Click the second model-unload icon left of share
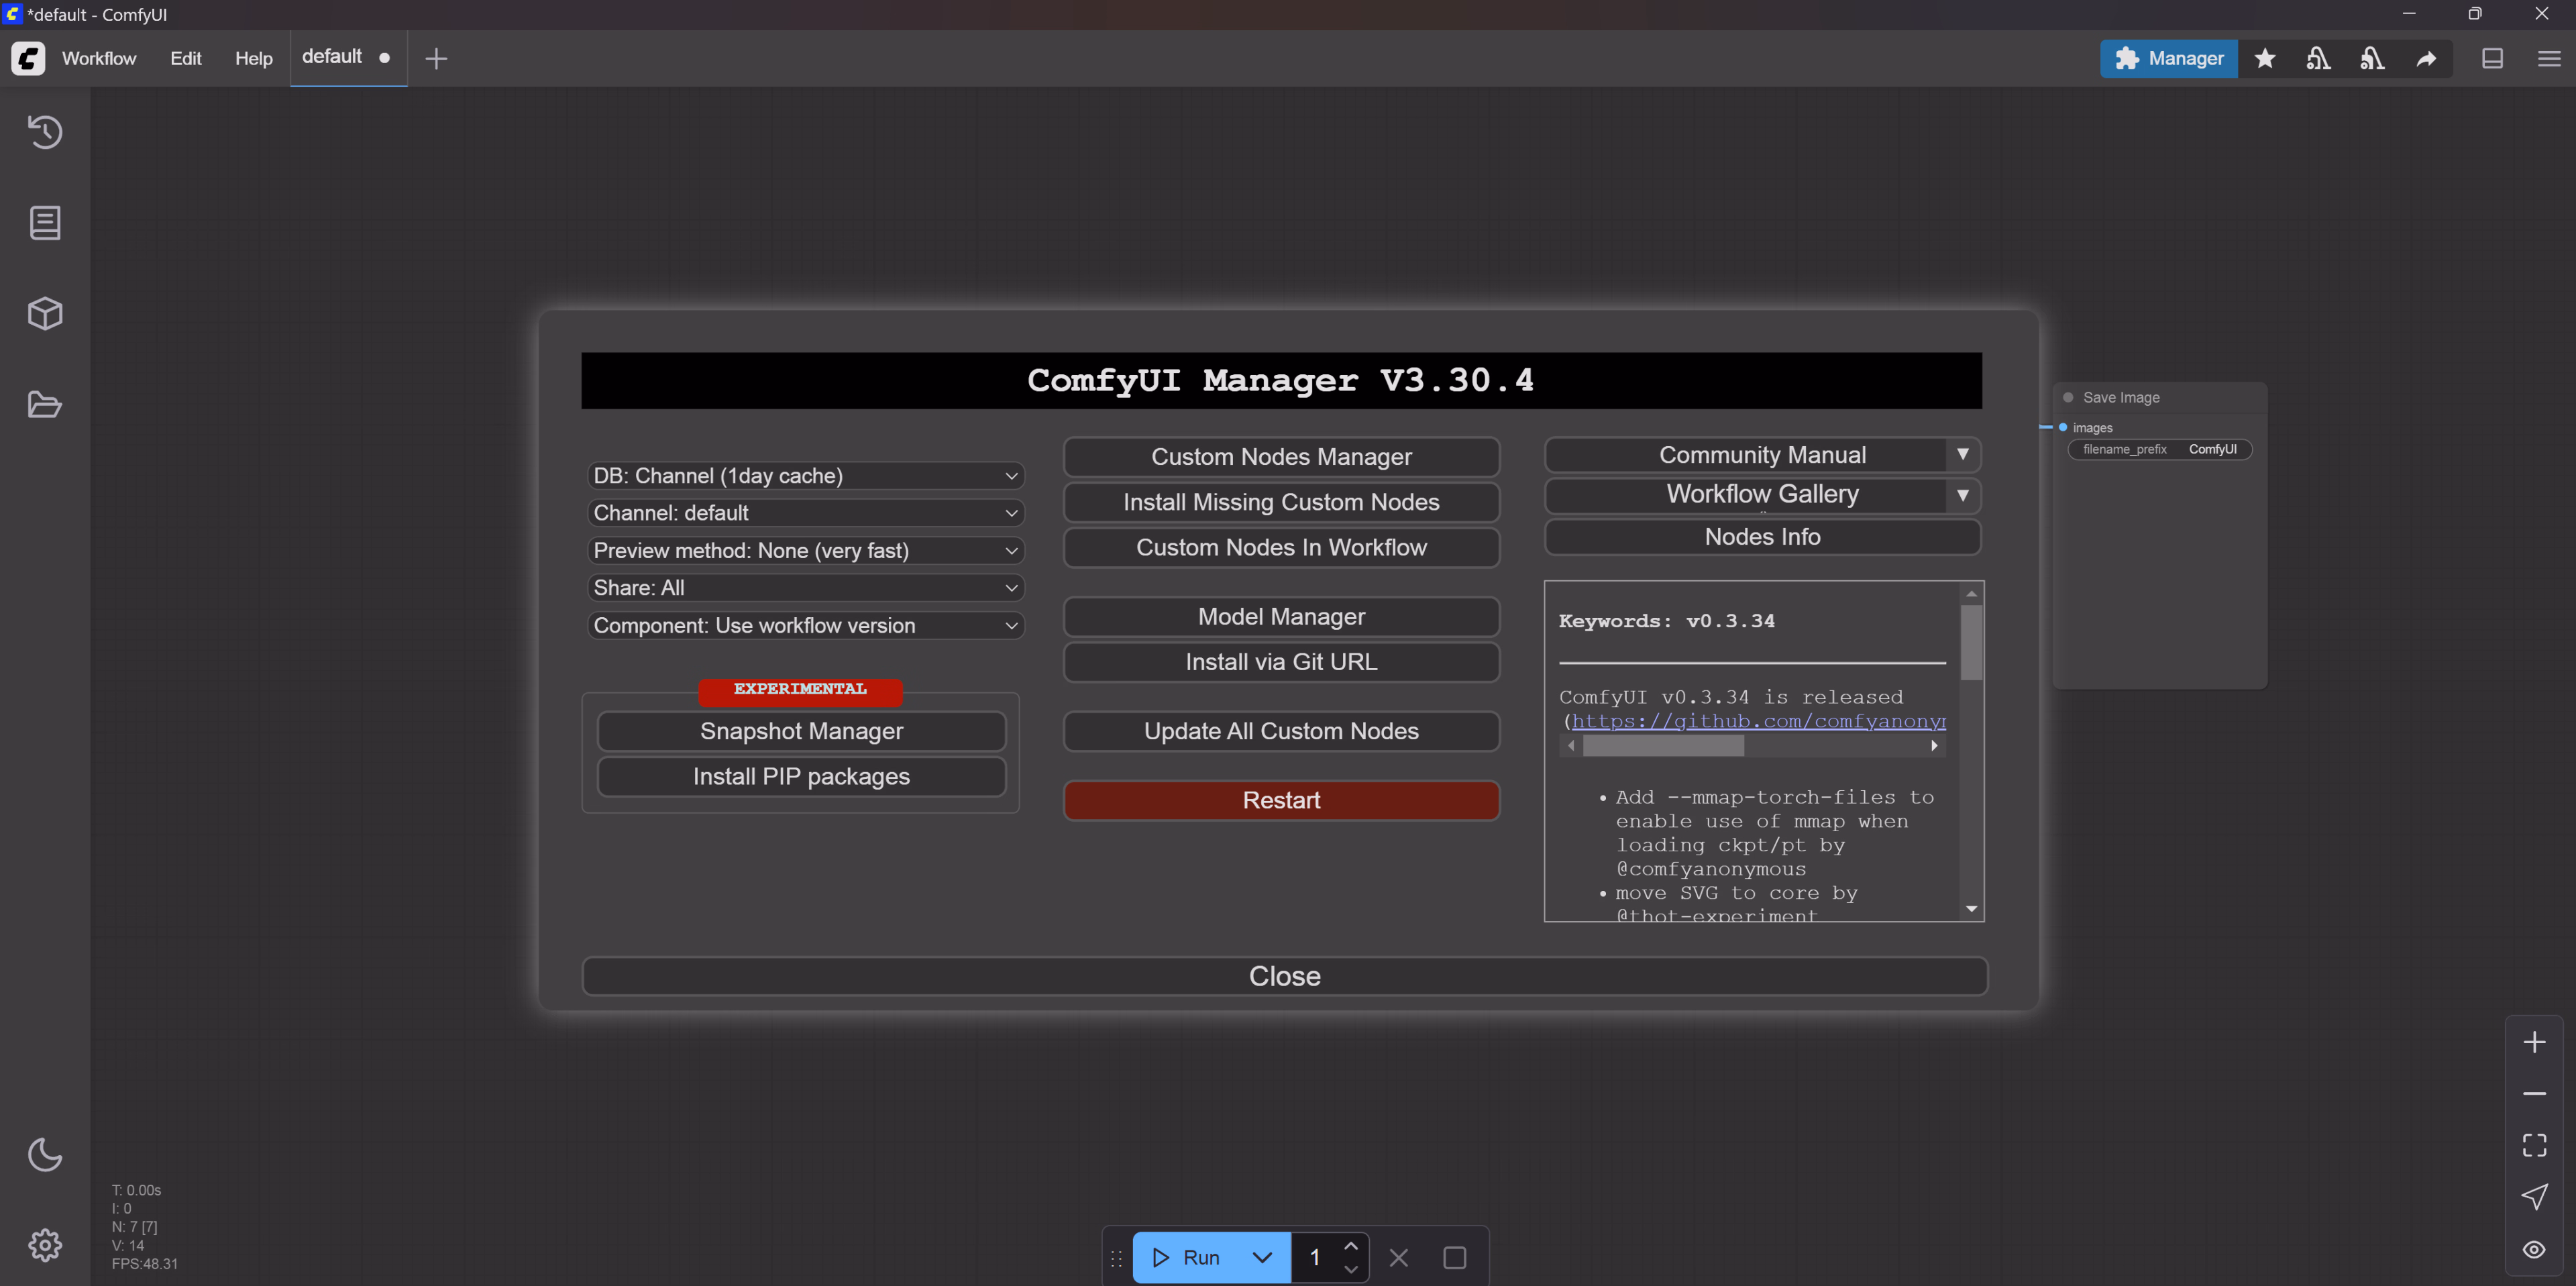The height and width of the screenshot is (1286, 2576). click(2372, 58)
